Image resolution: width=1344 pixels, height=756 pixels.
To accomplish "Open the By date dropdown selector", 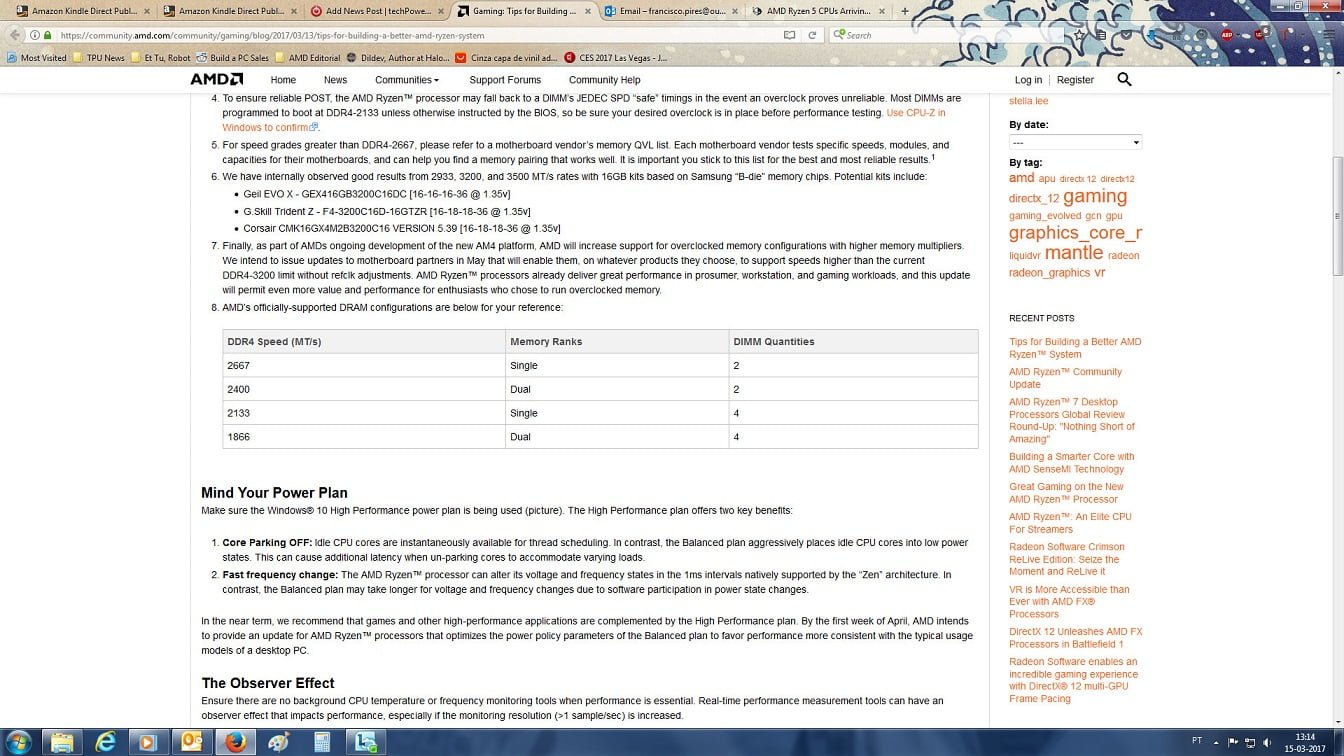I will coord(1074,143).
